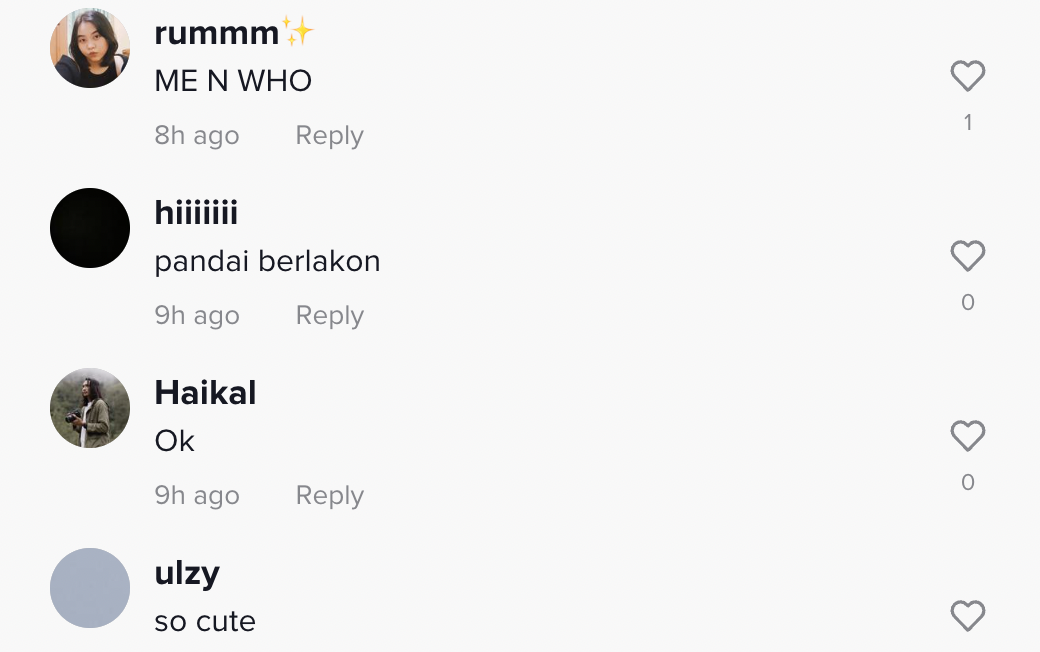1040x652 pixels.
Task: Open the Haikal username
Action: 205,393
